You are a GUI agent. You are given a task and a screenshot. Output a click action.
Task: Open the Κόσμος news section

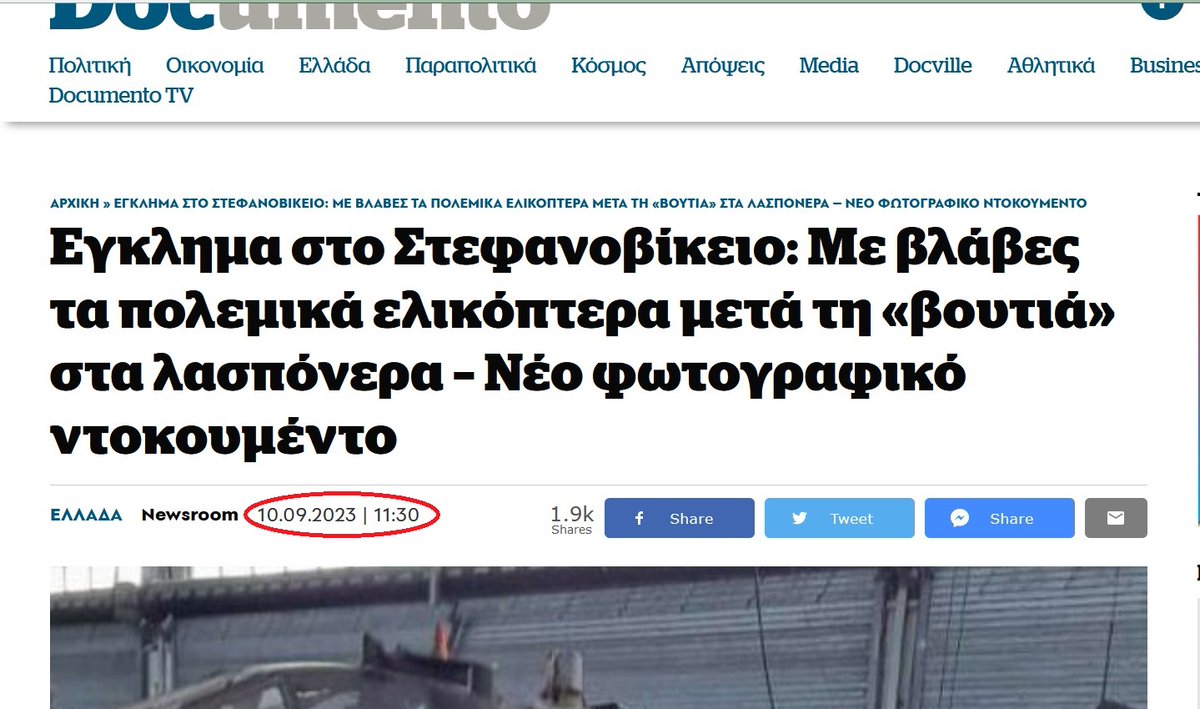coord(608,65)
